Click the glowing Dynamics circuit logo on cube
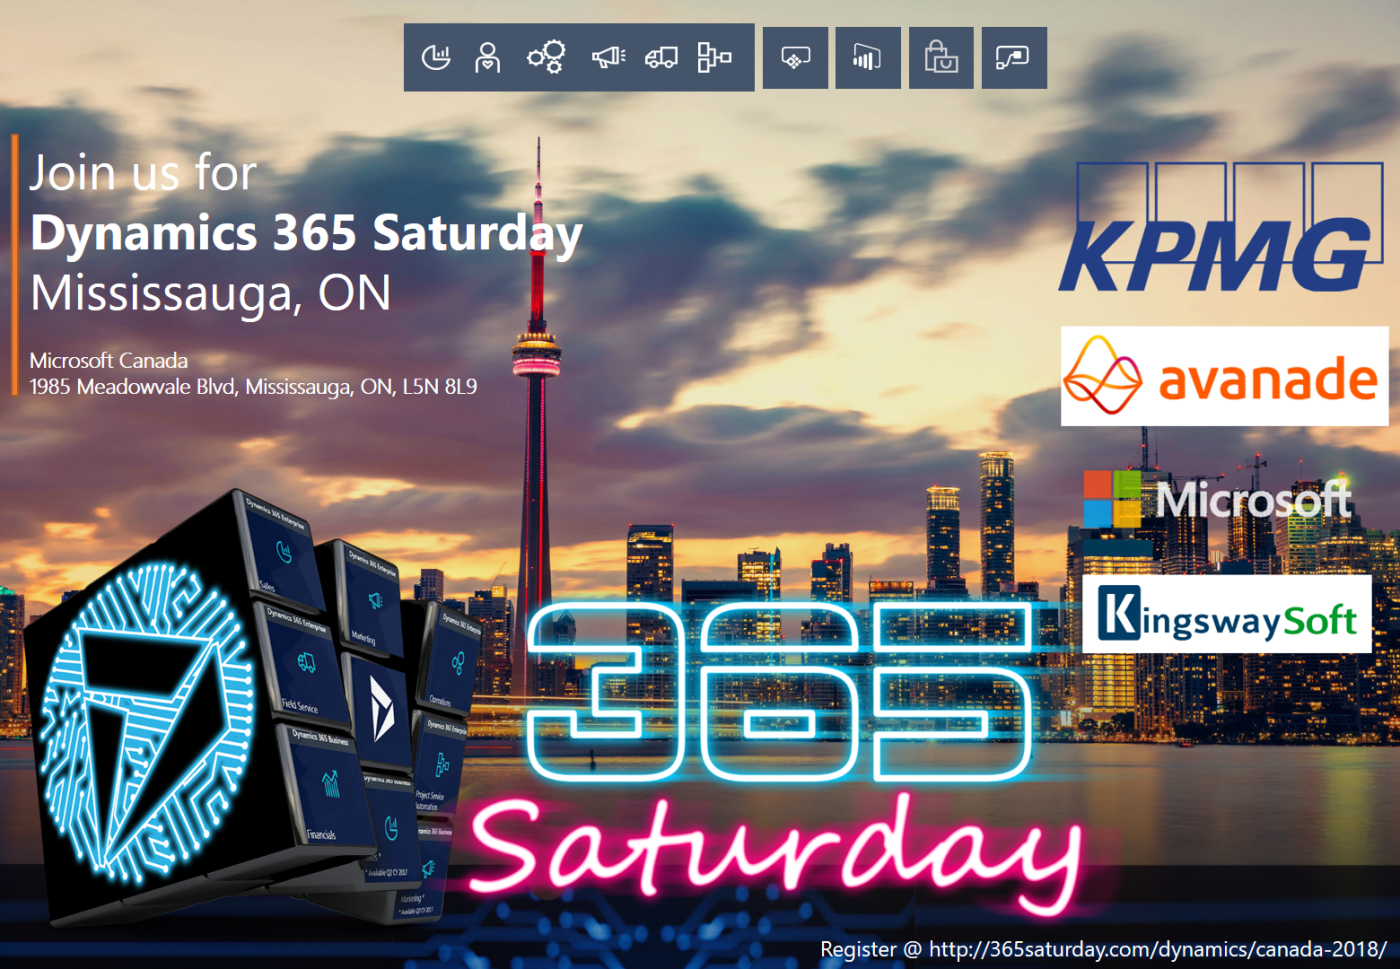The image size is (1400, 969). [143, 720]
